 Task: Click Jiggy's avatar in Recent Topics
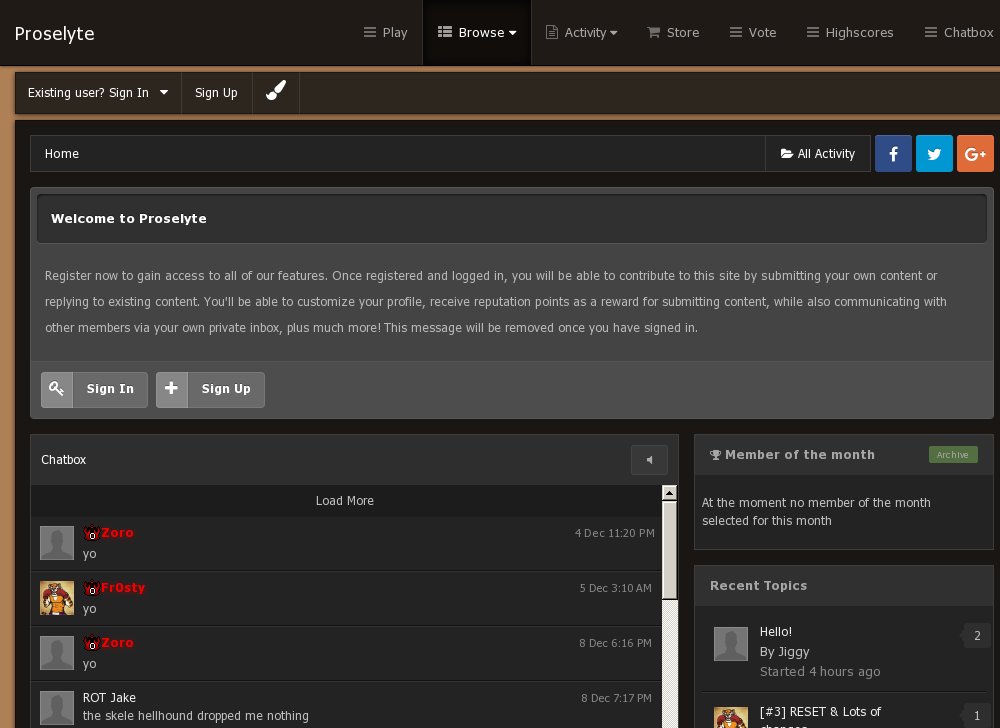pos(731,644)
